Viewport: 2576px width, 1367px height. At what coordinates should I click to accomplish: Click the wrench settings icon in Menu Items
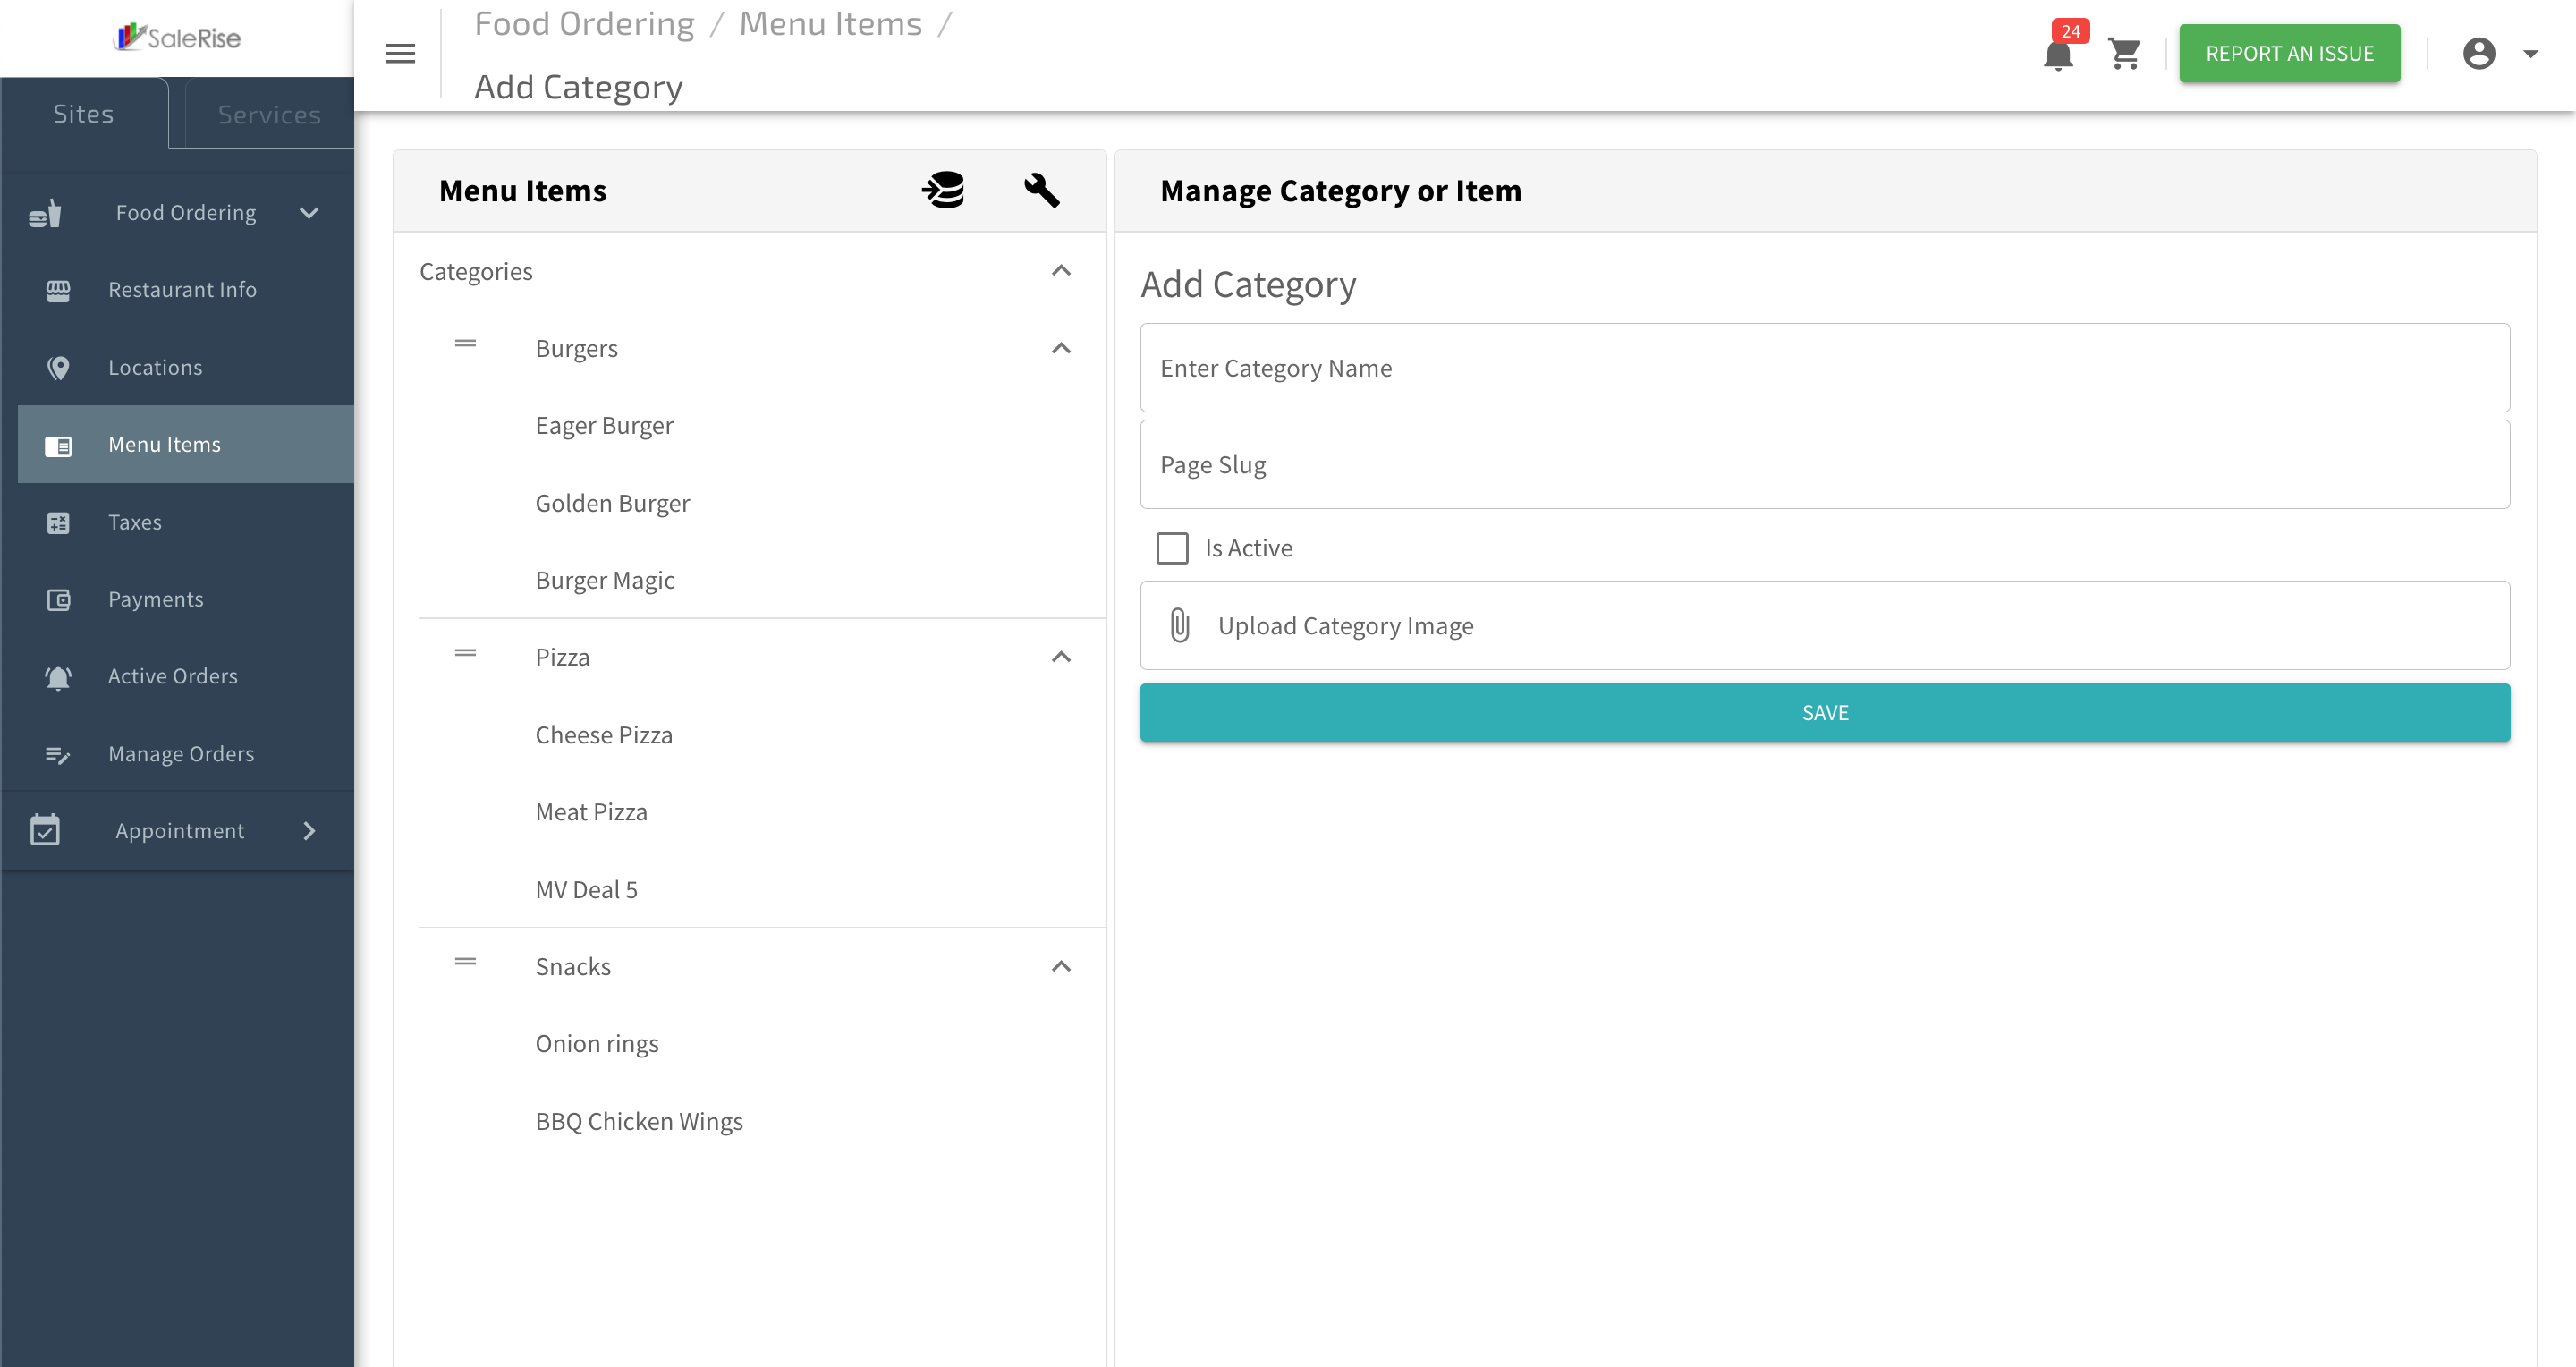point(1041,190)
